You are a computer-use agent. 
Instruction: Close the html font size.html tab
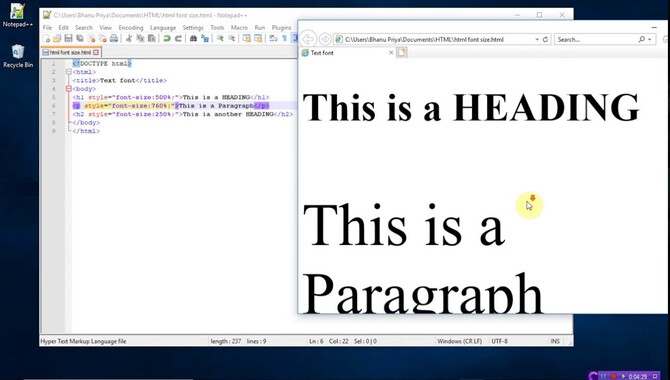coord(96,52)
